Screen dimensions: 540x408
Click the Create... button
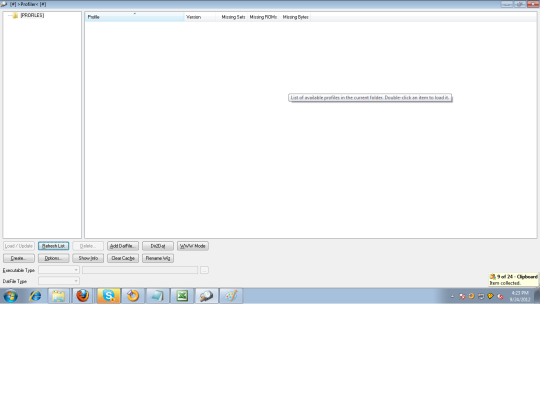pyautogui.click(x=19, y=258)
